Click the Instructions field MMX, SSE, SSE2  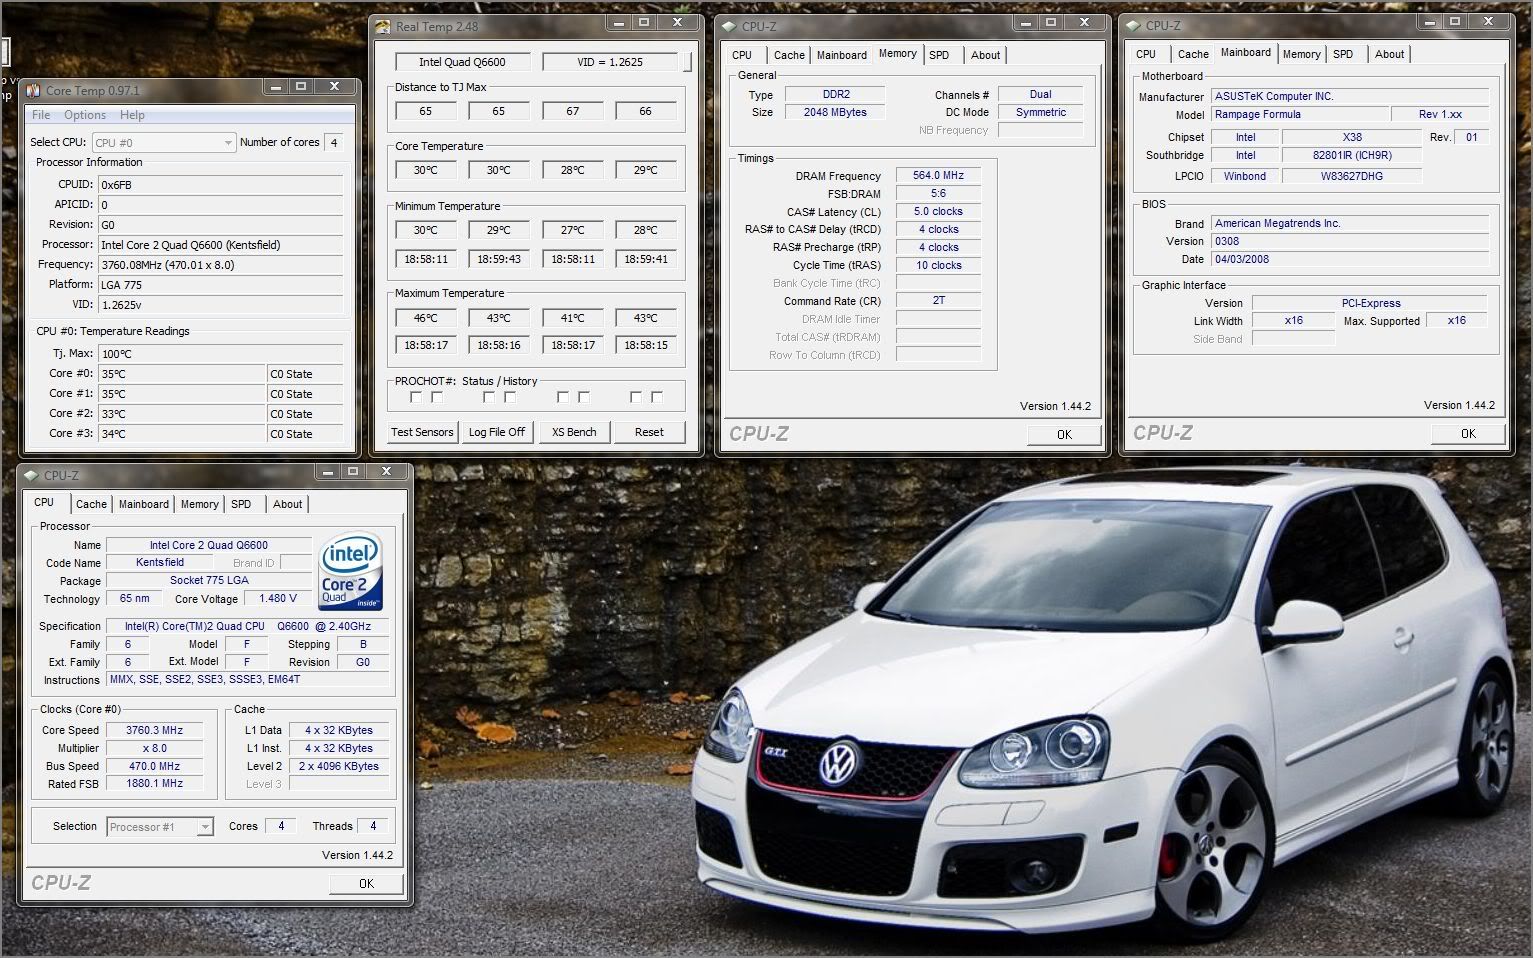(x=247, y=680)
